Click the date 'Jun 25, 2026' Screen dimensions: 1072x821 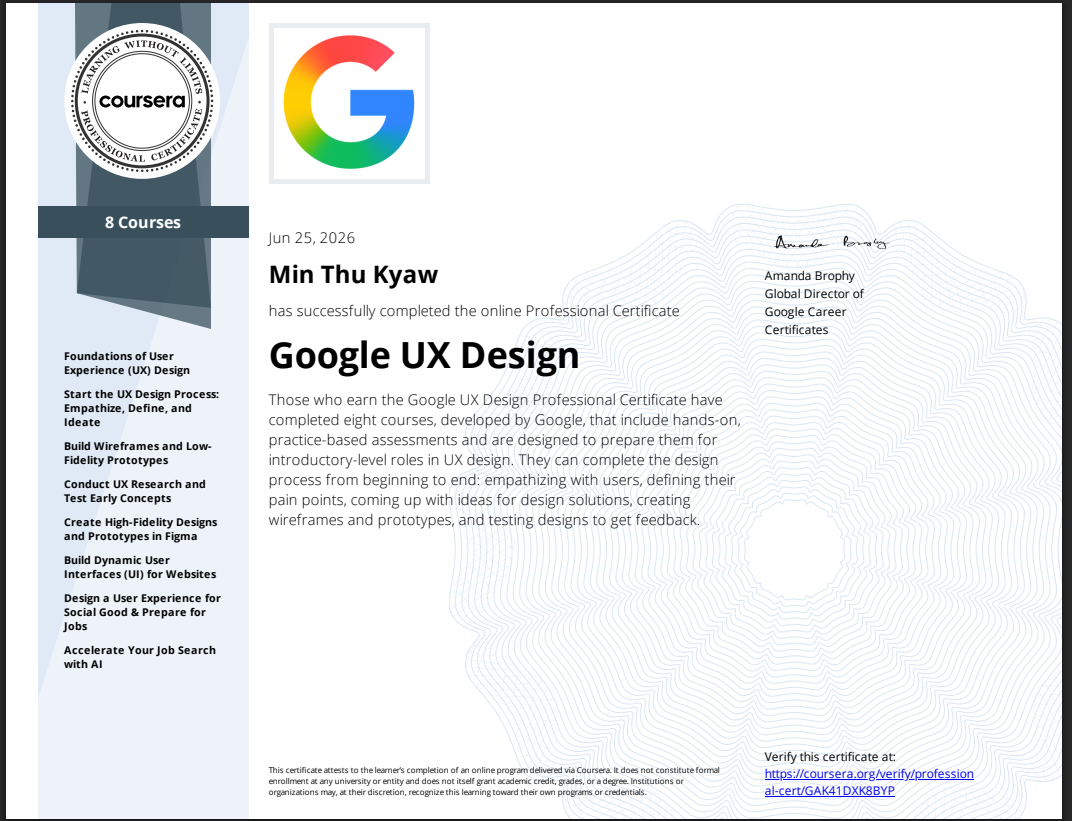[x=312, y=238]
